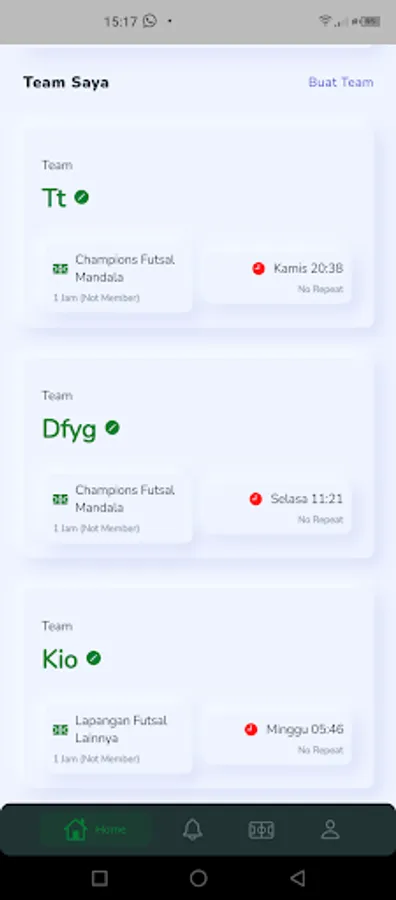Open the Dfyg team name

[x=69, y=429]
